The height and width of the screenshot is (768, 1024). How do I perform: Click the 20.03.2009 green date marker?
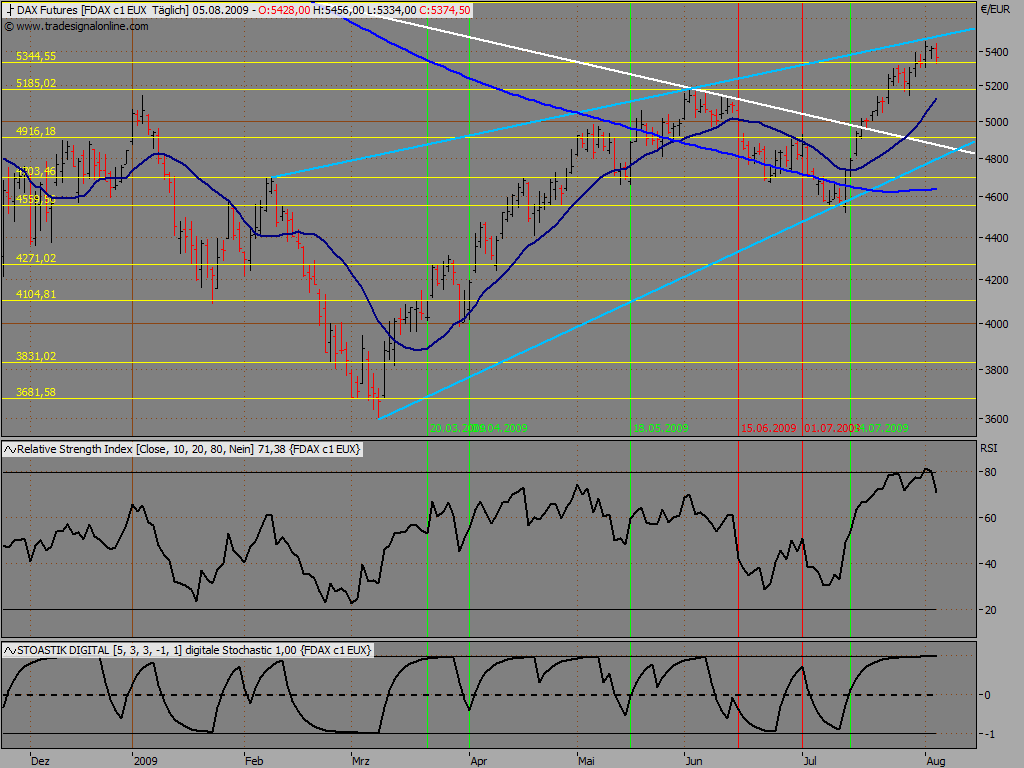[x=456, y=428]
